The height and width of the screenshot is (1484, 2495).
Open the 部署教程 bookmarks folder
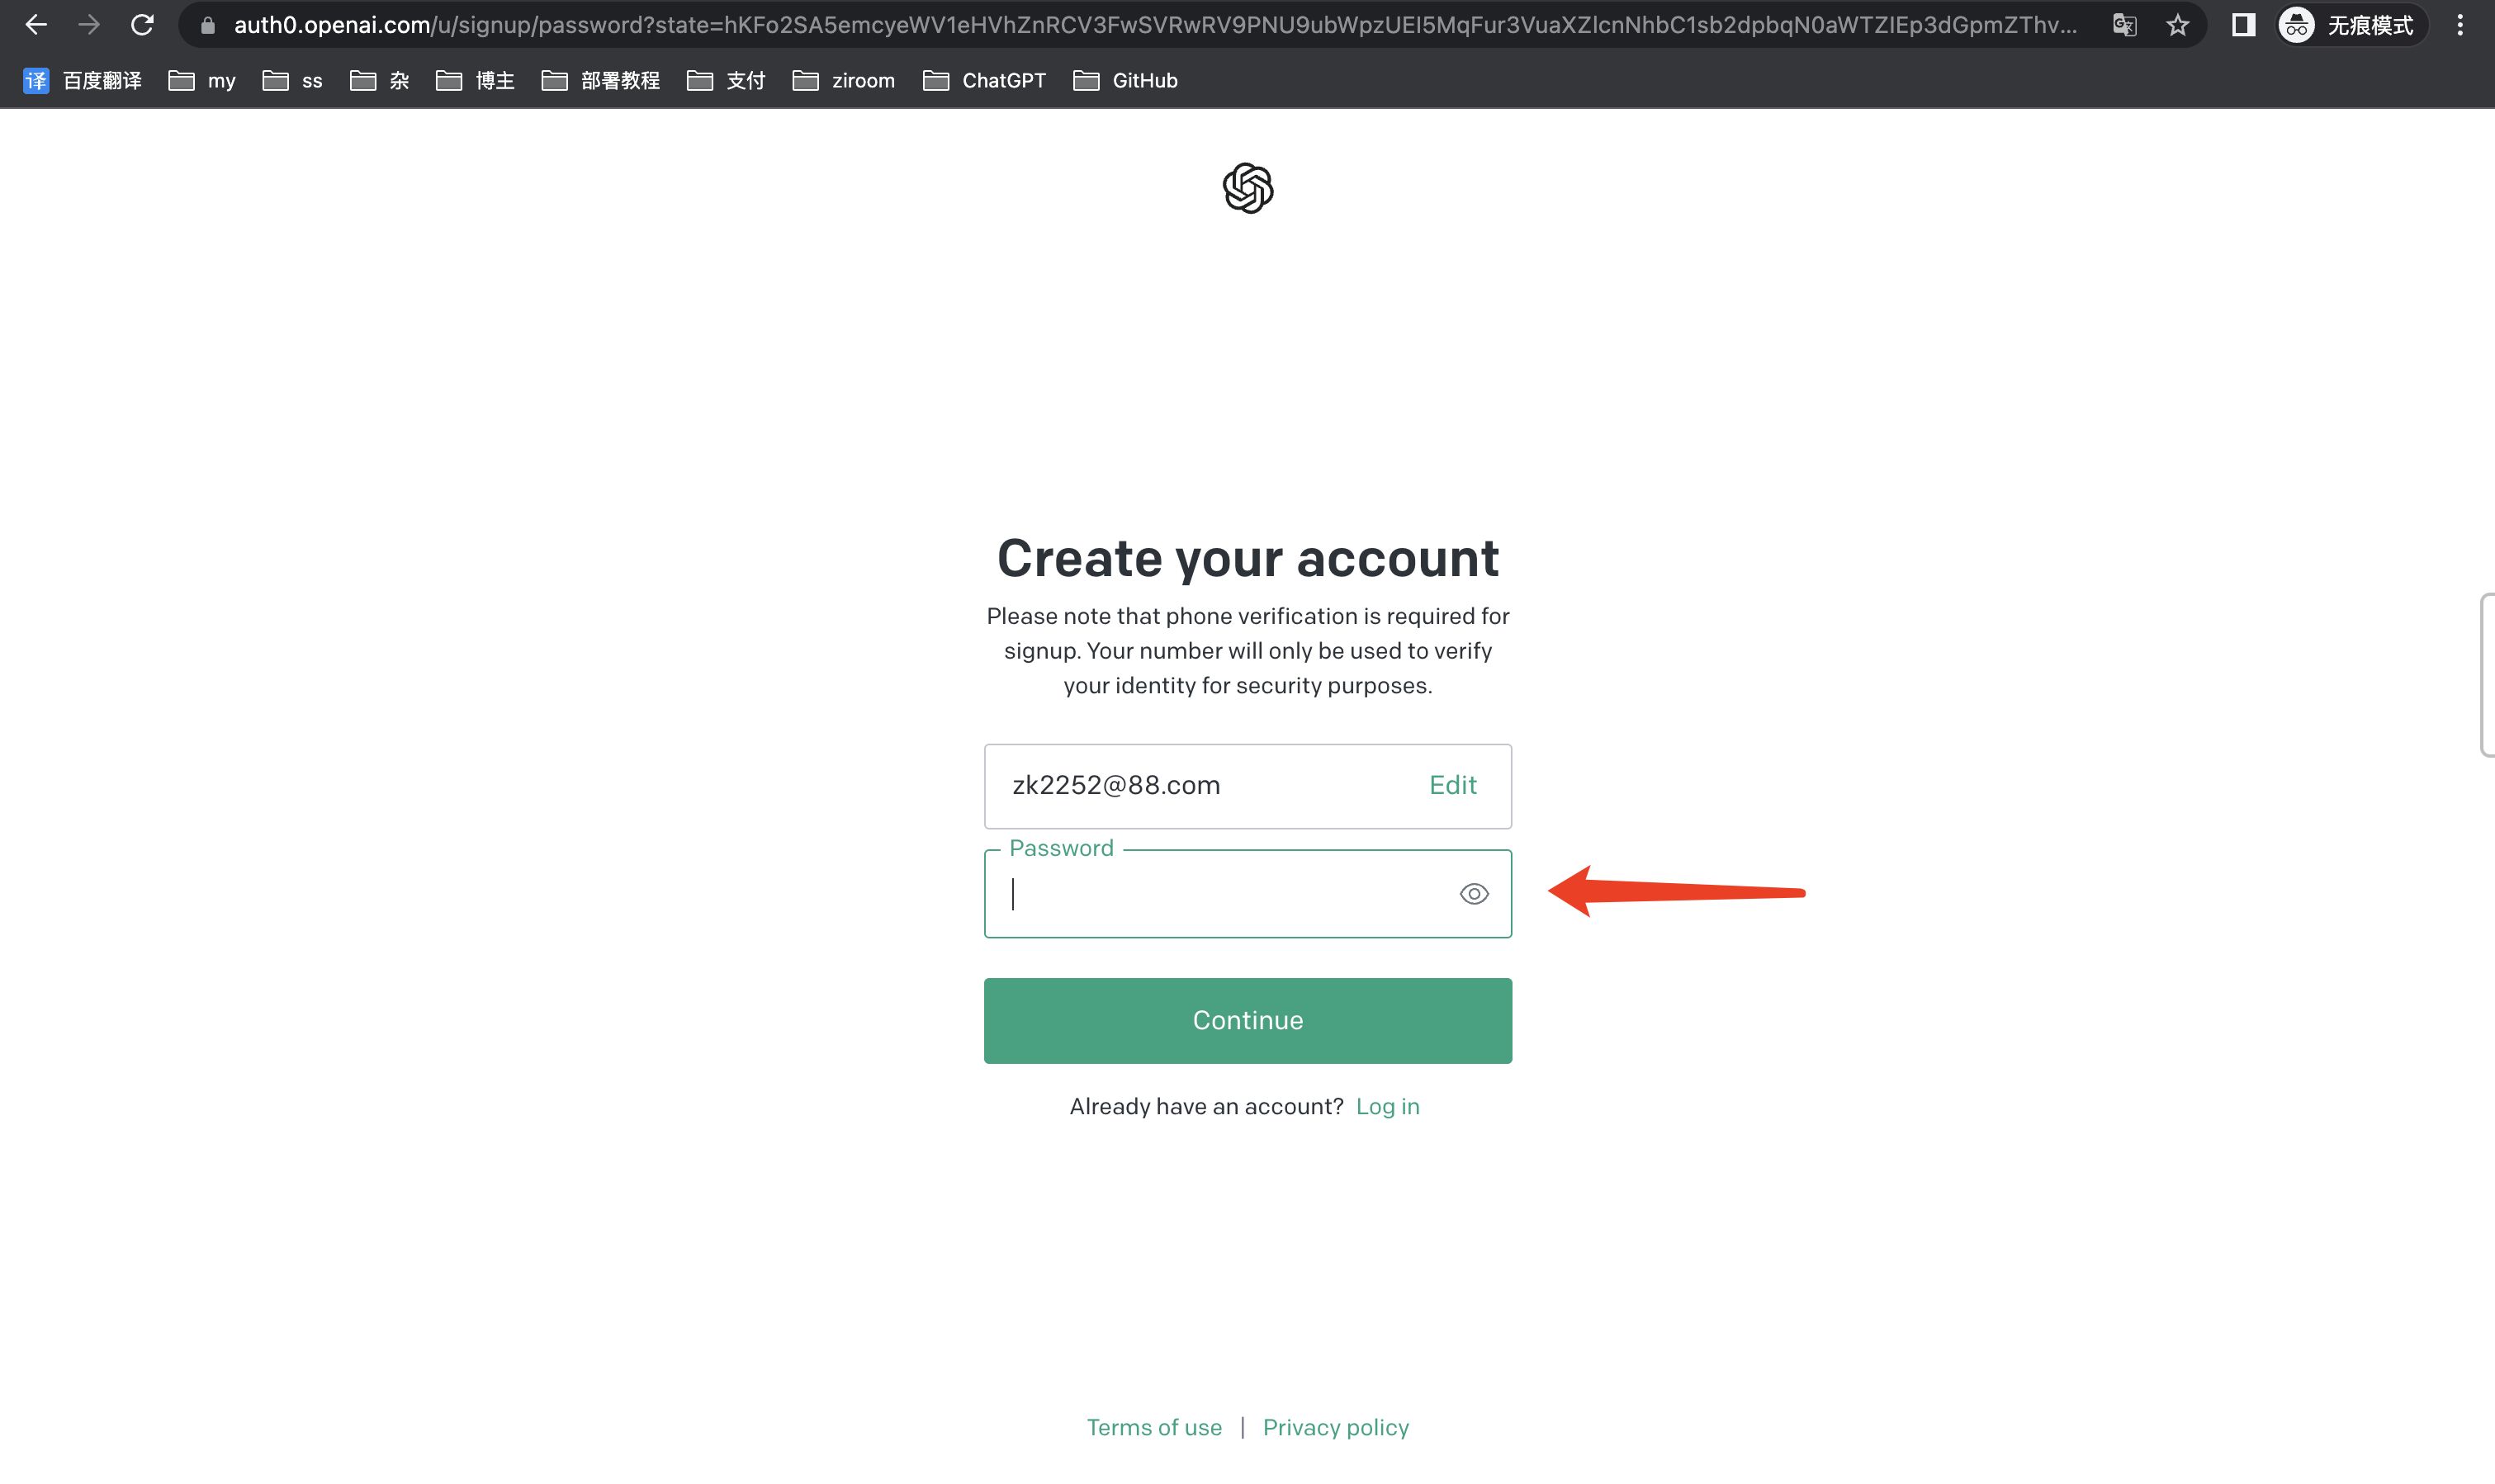600,81
